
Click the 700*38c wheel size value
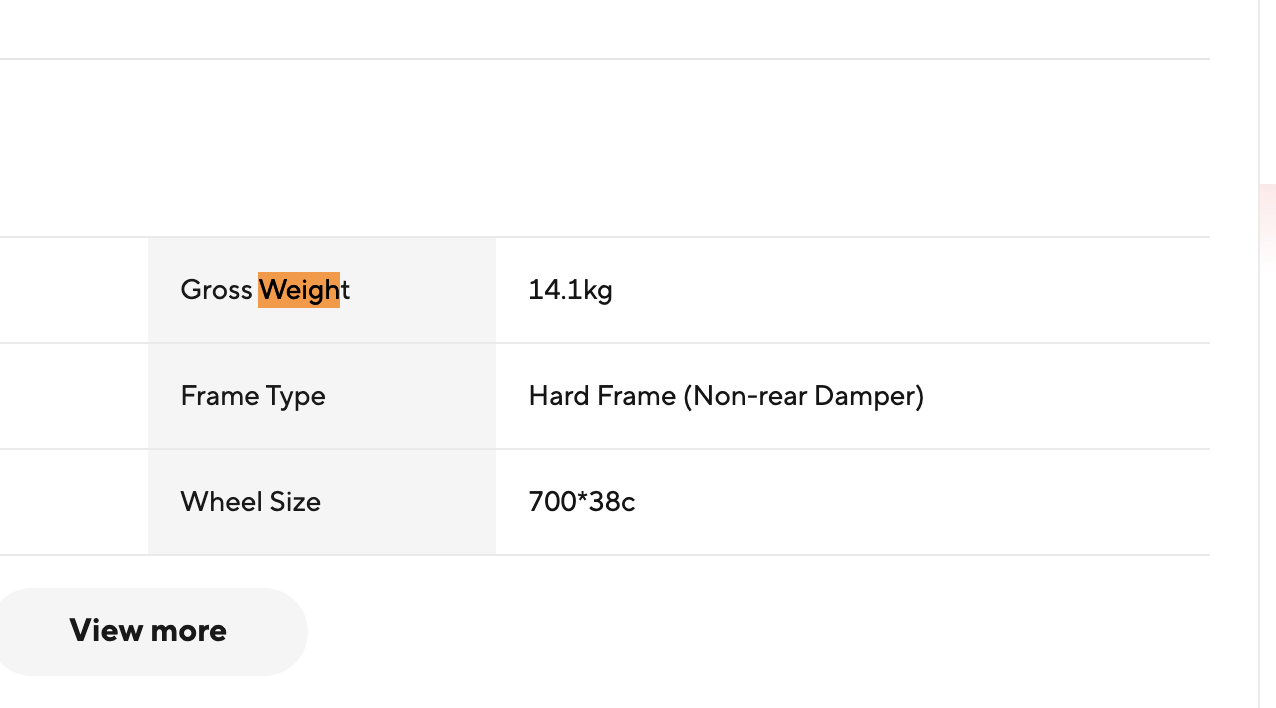coord(581,502)
